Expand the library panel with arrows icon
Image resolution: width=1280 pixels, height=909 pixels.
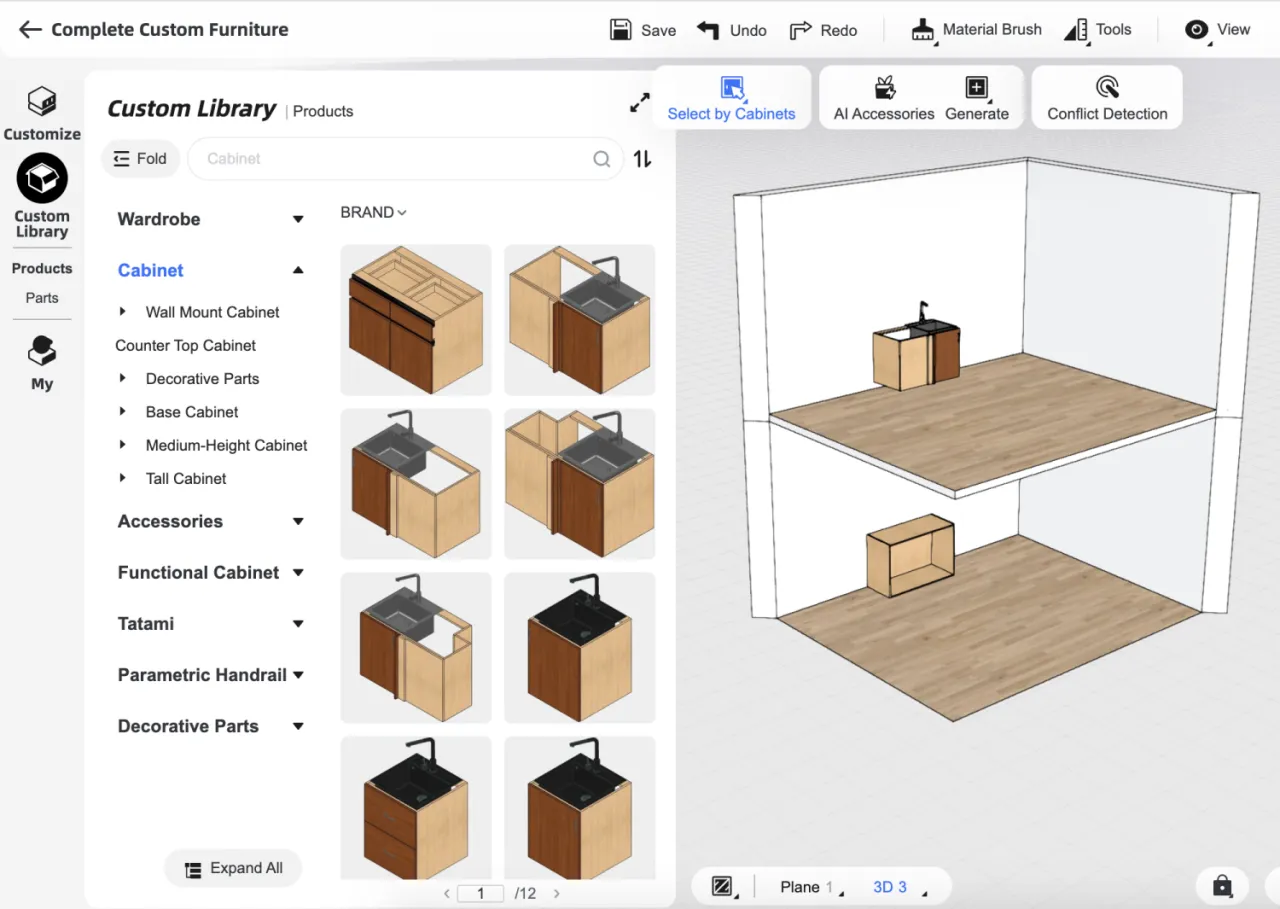pyautogui.click(x=639, y=102)
